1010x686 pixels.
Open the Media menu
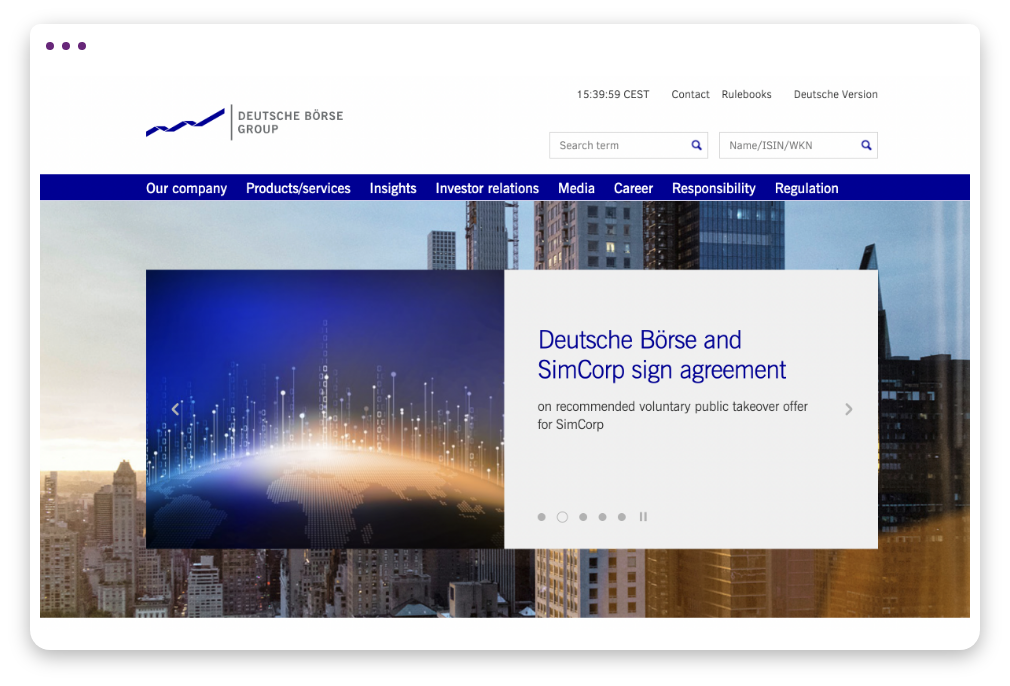click(576, 188)
